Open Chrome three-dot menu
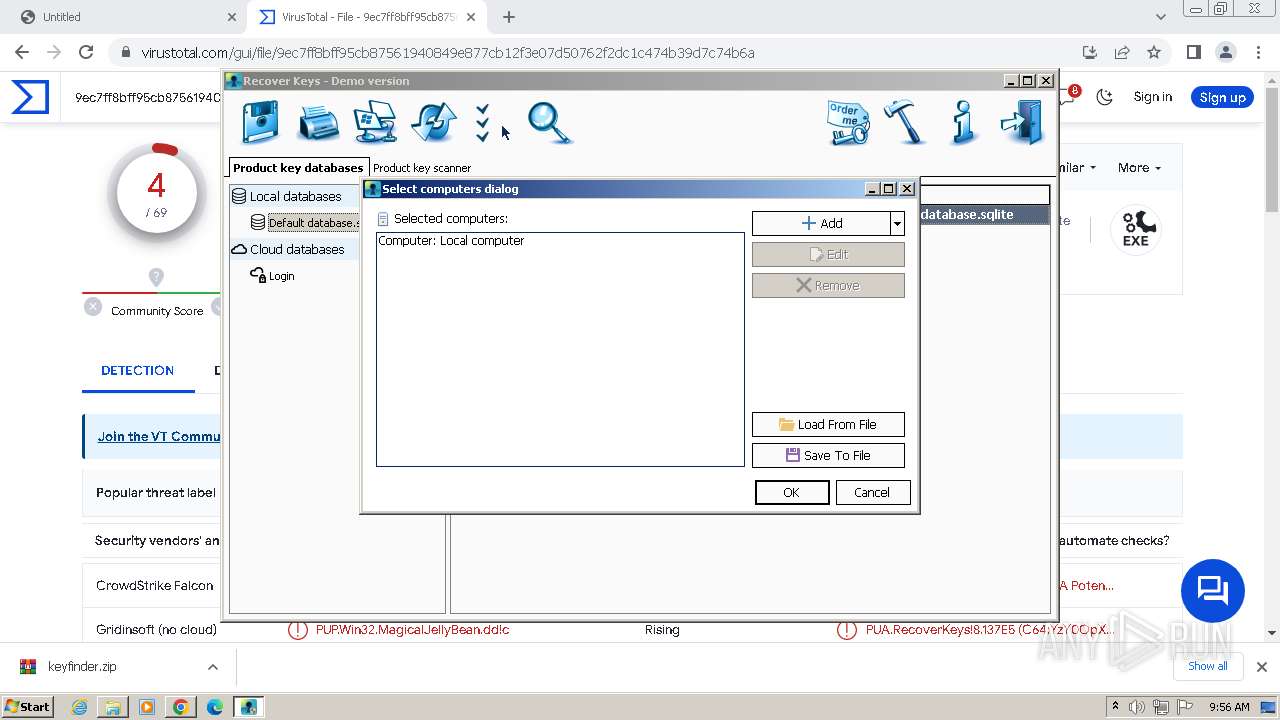The height and width of the screenshot is (720, 1280). [x=1258, y=52]
